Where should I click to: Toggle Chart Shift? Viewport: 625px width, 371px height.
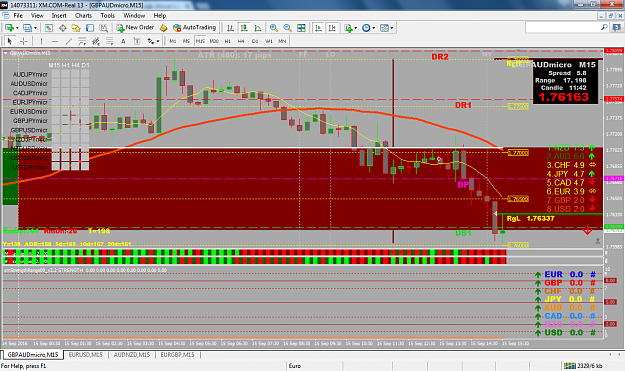click(332, 28)
